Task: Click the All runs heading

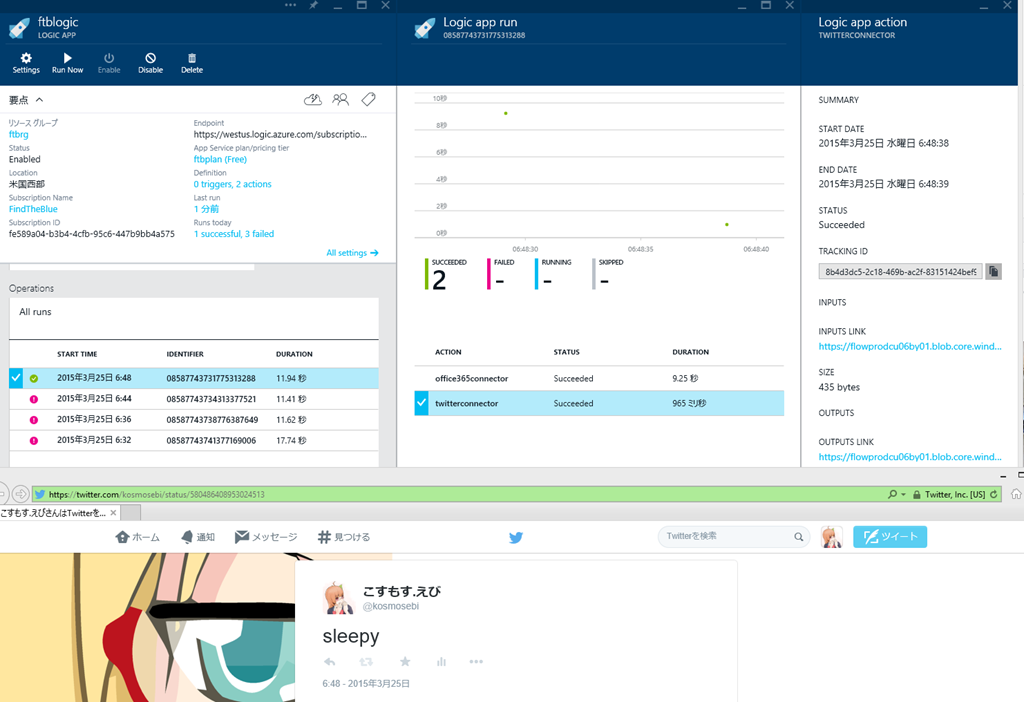Action: (x=35, y=312)
